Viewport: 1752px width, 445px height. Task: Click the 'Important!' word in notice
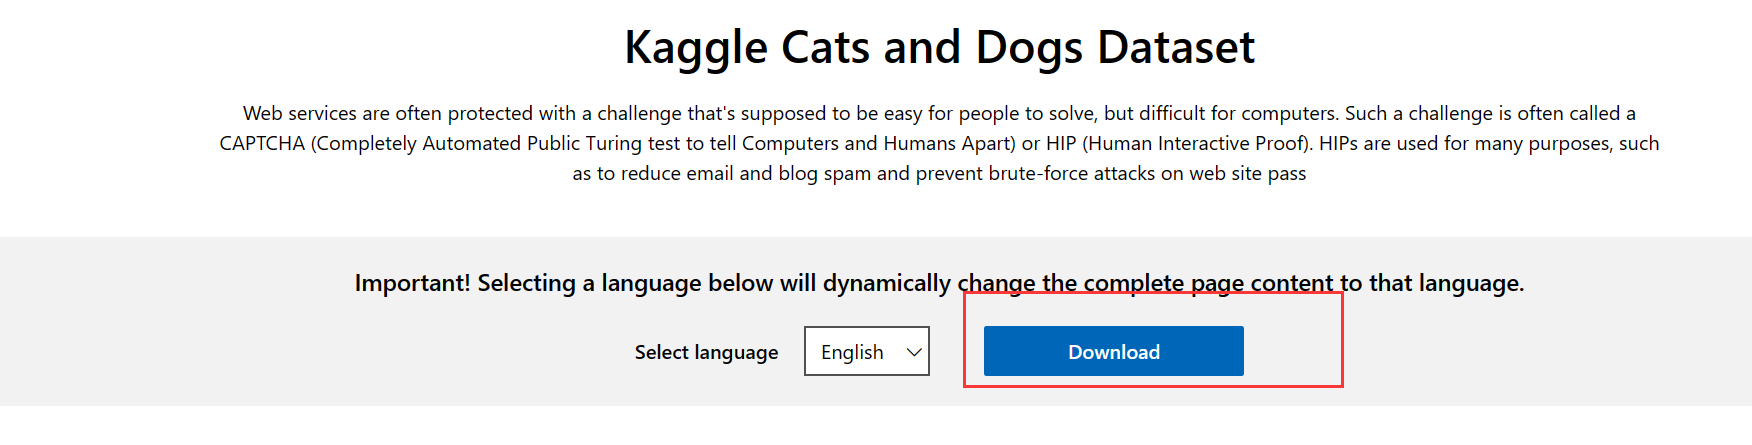pos(412,283)
